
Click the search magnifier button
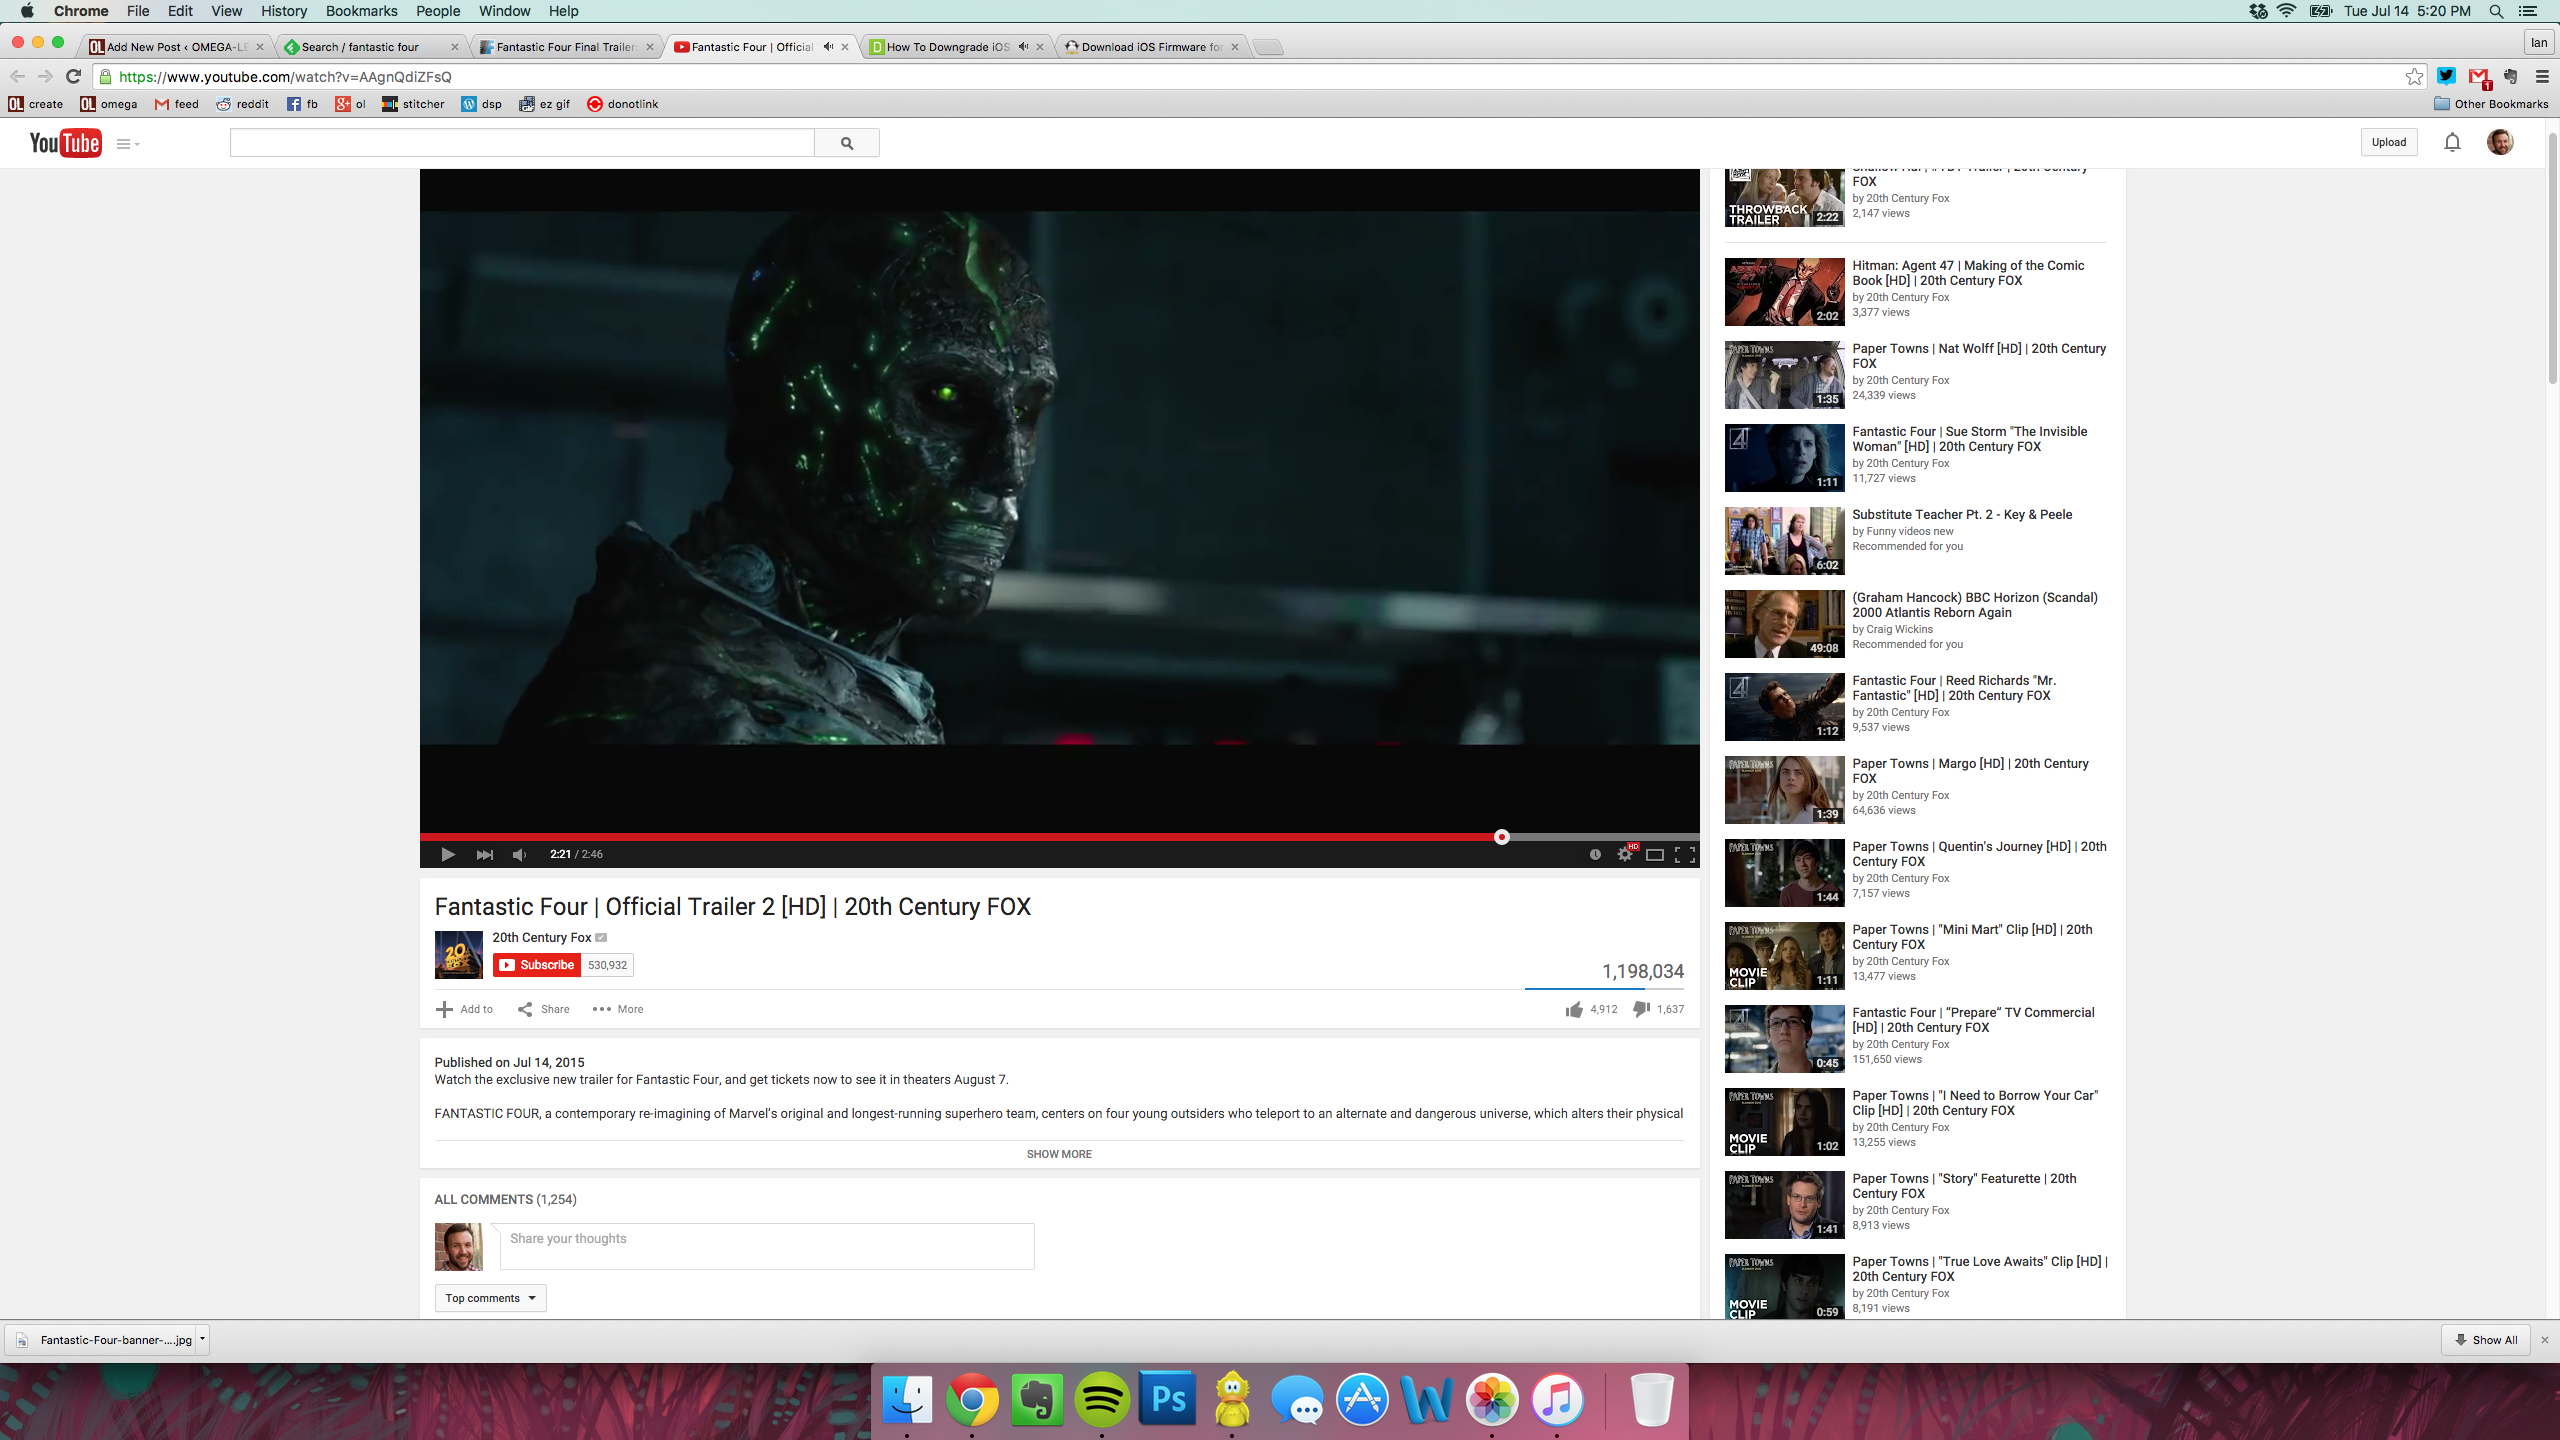click(x=847, y=143)
